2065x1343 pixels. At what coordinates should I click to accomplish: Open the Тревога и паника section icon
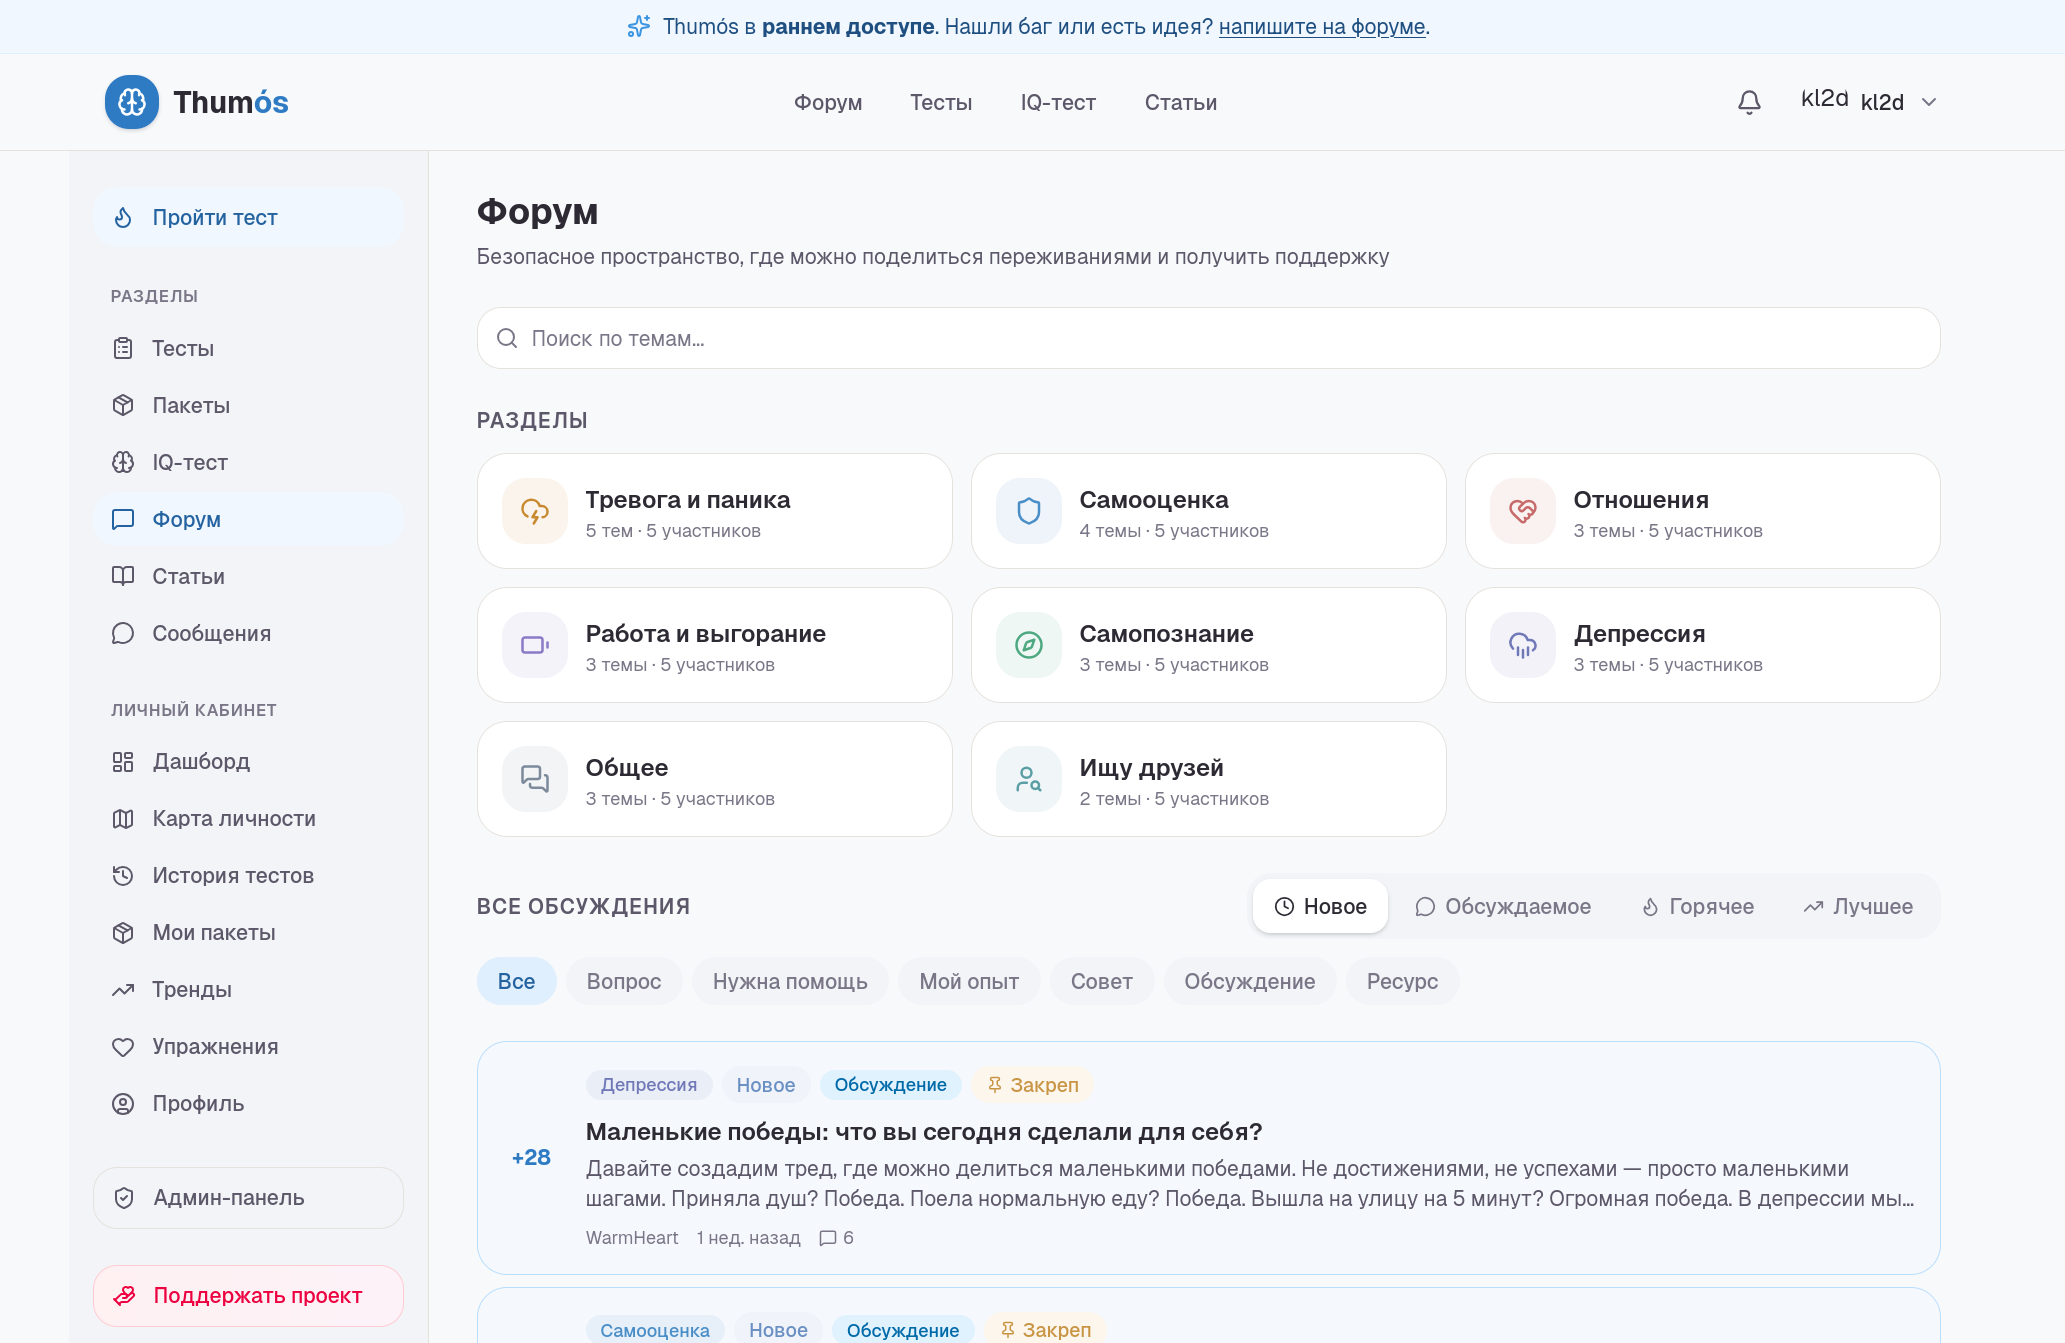click(x=535, y=511)
